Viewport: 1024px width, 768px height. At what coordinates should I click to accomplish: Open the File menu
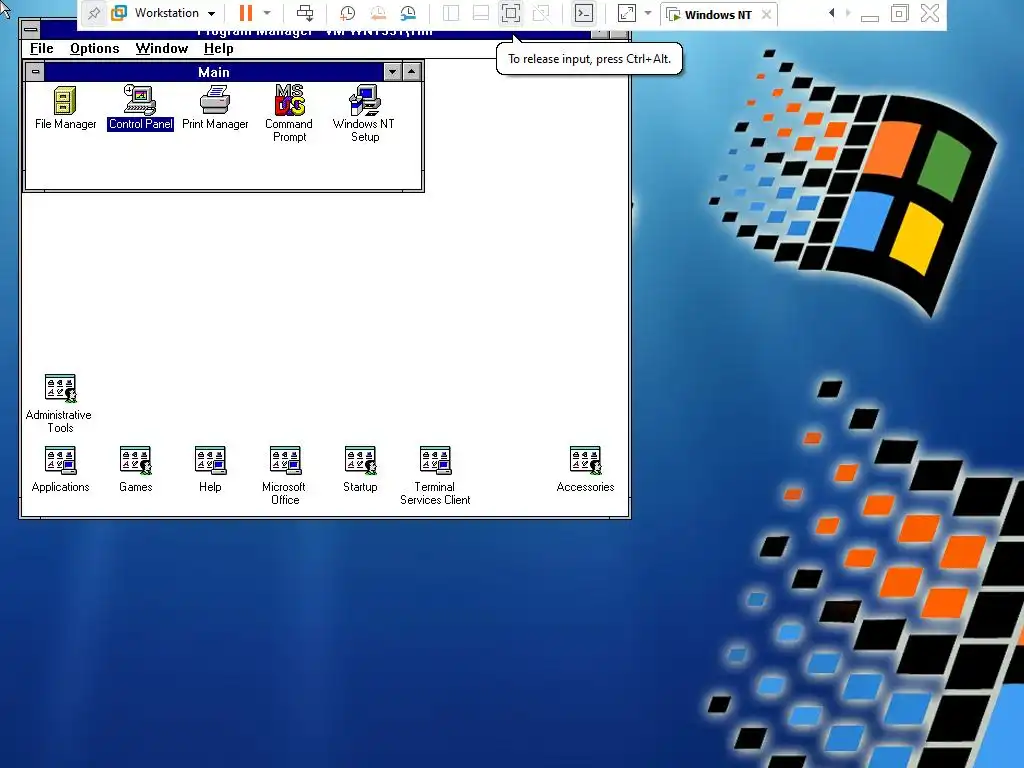pyautogui.click(x=42, y=48)
